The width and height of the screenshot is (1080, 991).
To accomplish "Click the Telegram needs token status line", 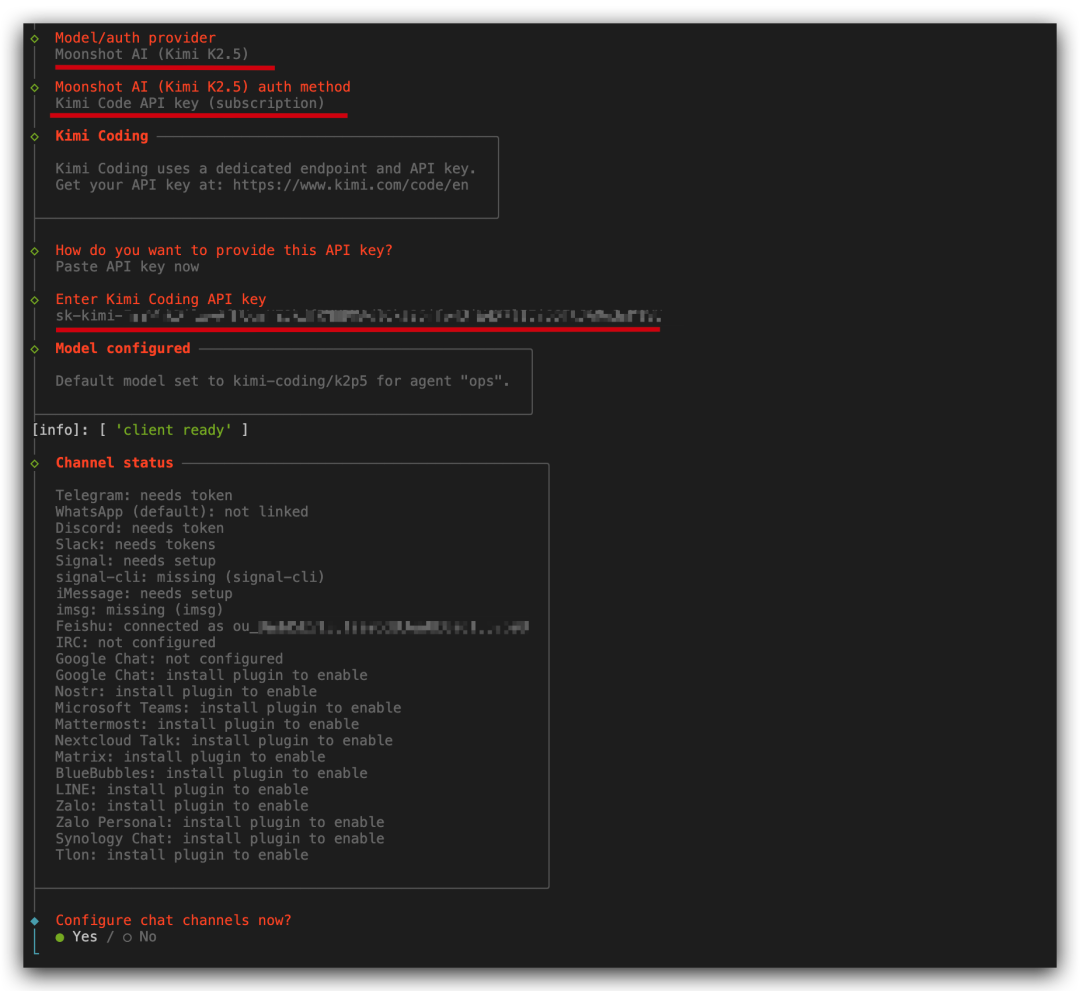I will pyautogui.click(x=144, y=495).
